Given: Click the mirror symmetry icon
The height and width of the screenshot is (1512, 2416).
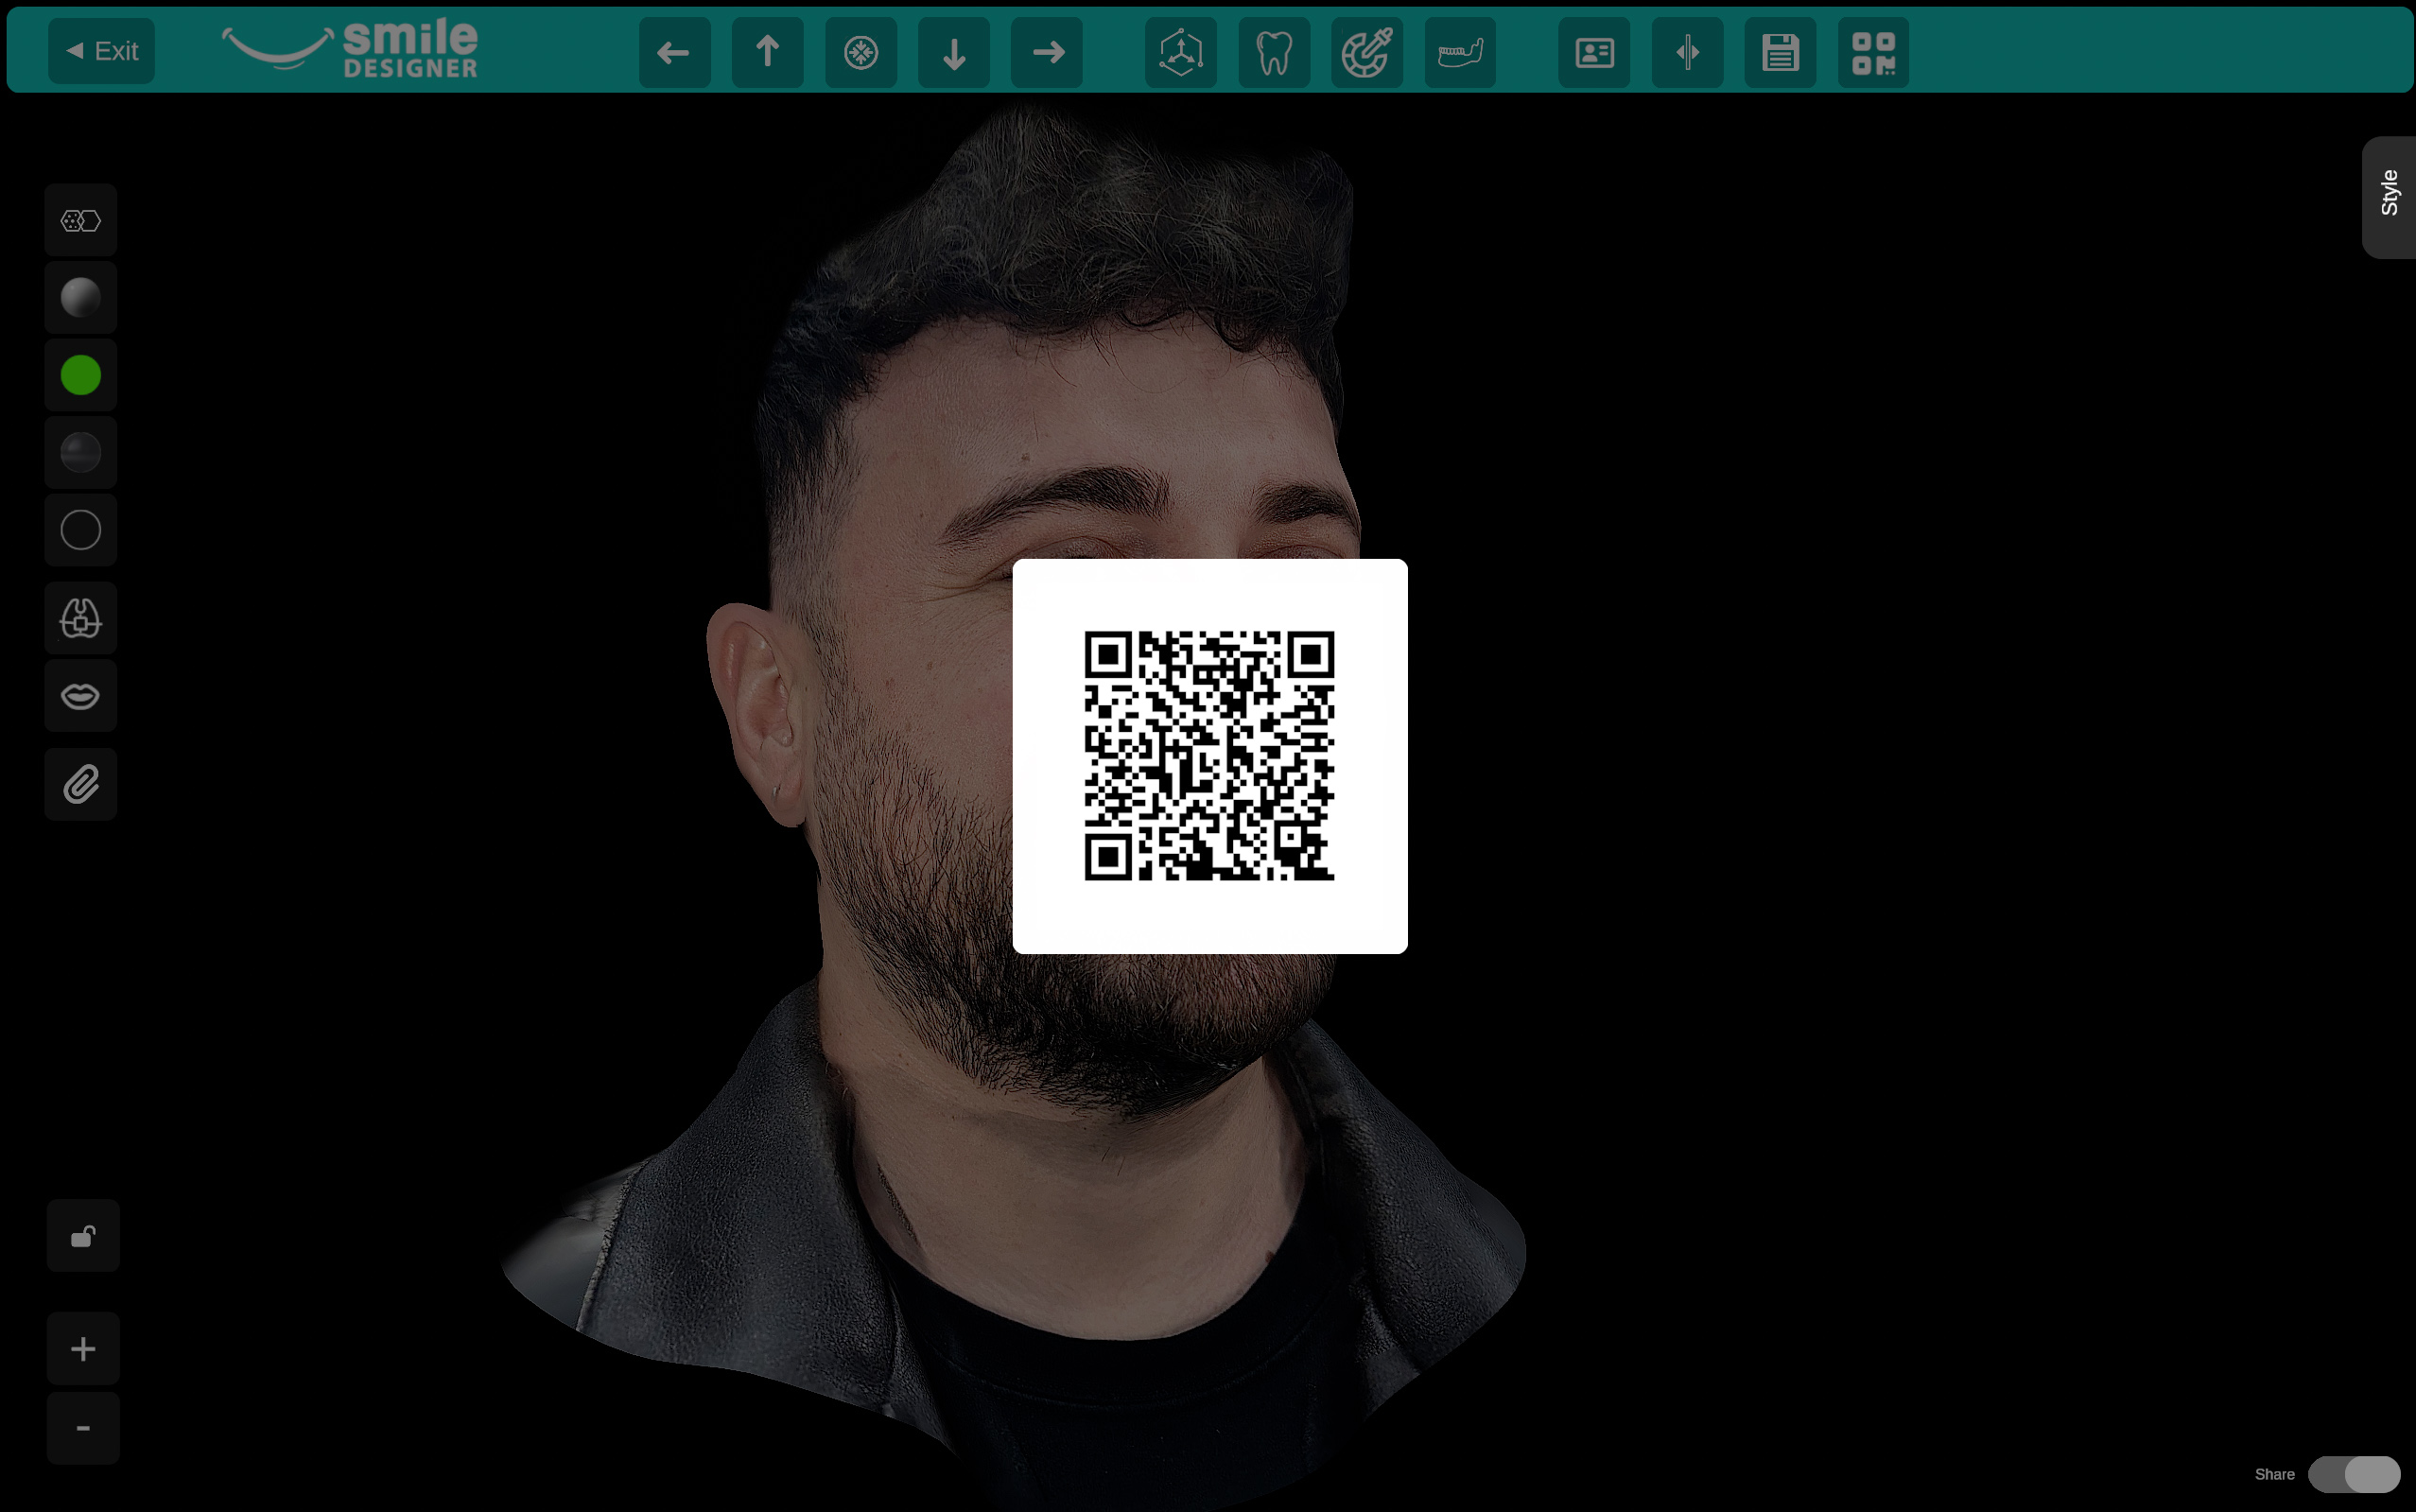Looking at the screenshot, I should pos(1686,52).
